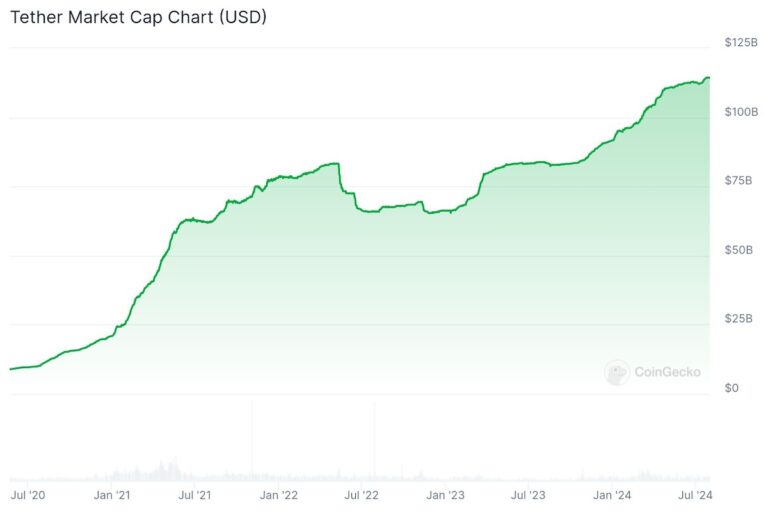Select the Jan '24 time axis marker
Viewport: 768px width, 512px height.
click(x=612, y=495)
